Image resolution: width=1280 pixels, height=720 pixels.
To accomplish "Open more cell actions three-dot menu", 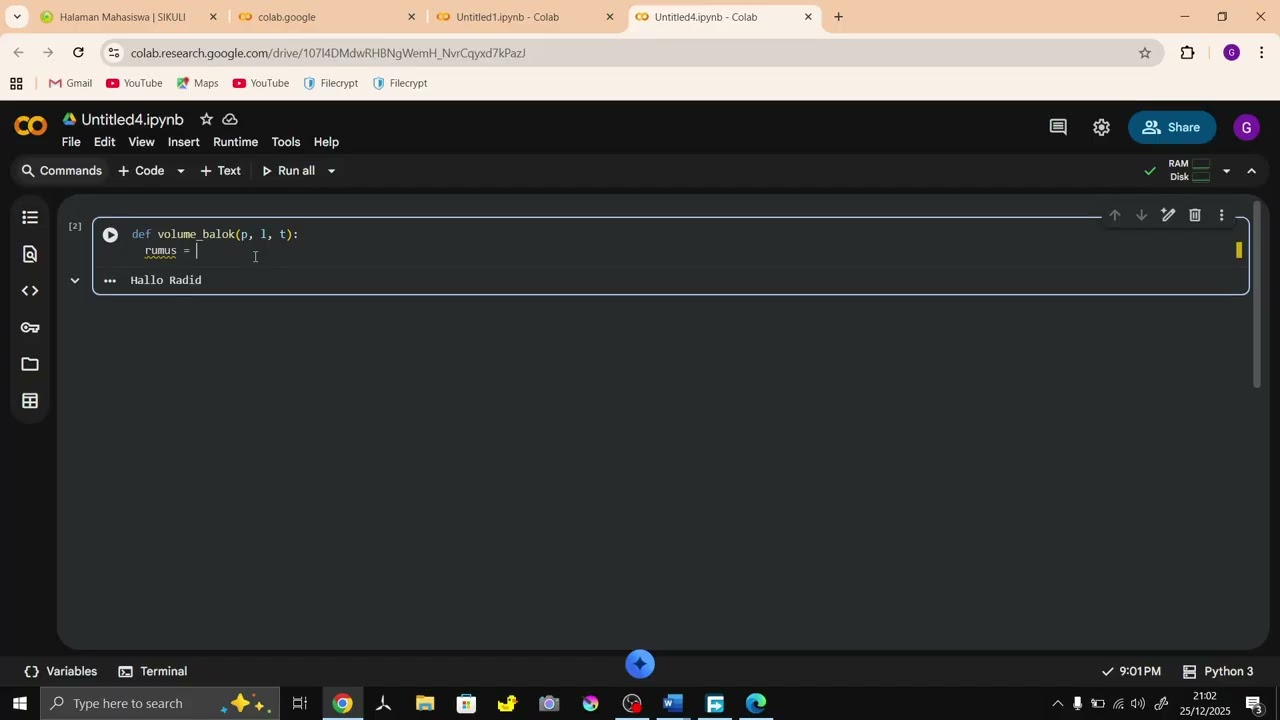I will [x=1221, y=215].
